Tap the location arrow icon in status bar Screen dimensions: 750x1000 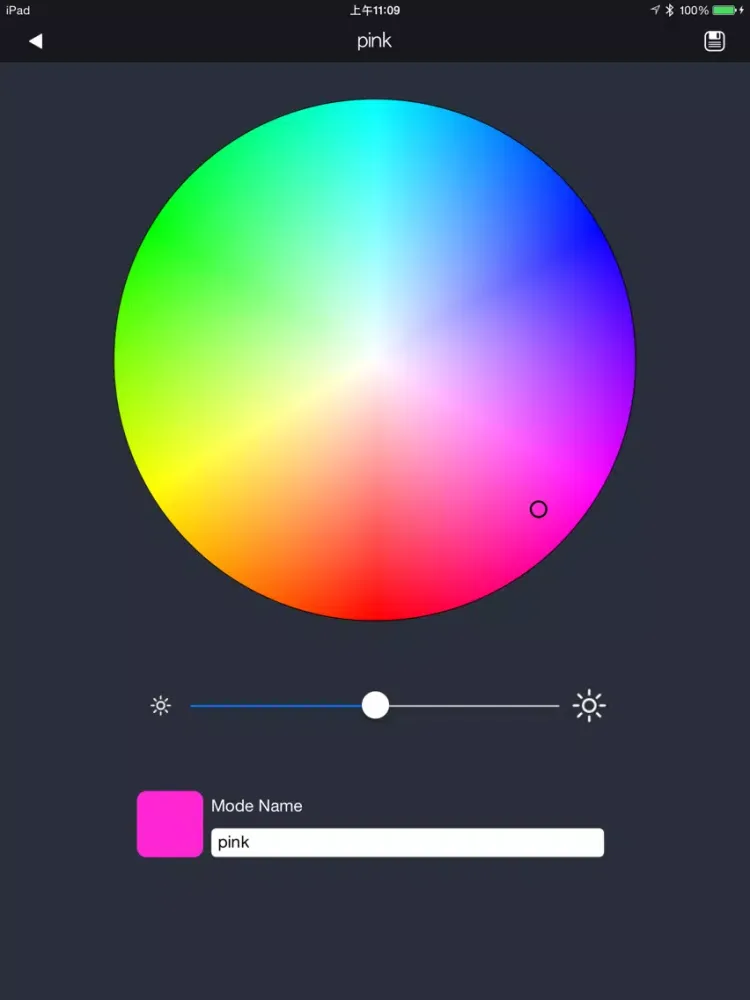coord(655,10)
